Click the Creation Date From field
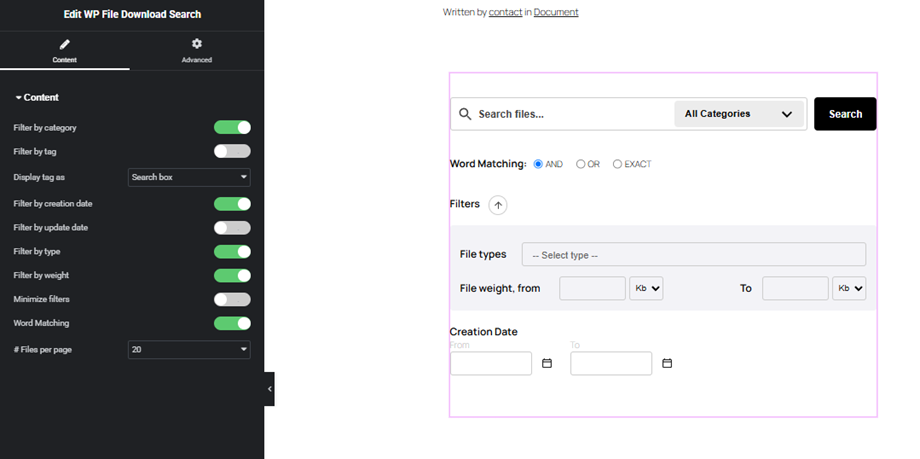Screen dimensions: 920x459 click(x=491, y=363)
